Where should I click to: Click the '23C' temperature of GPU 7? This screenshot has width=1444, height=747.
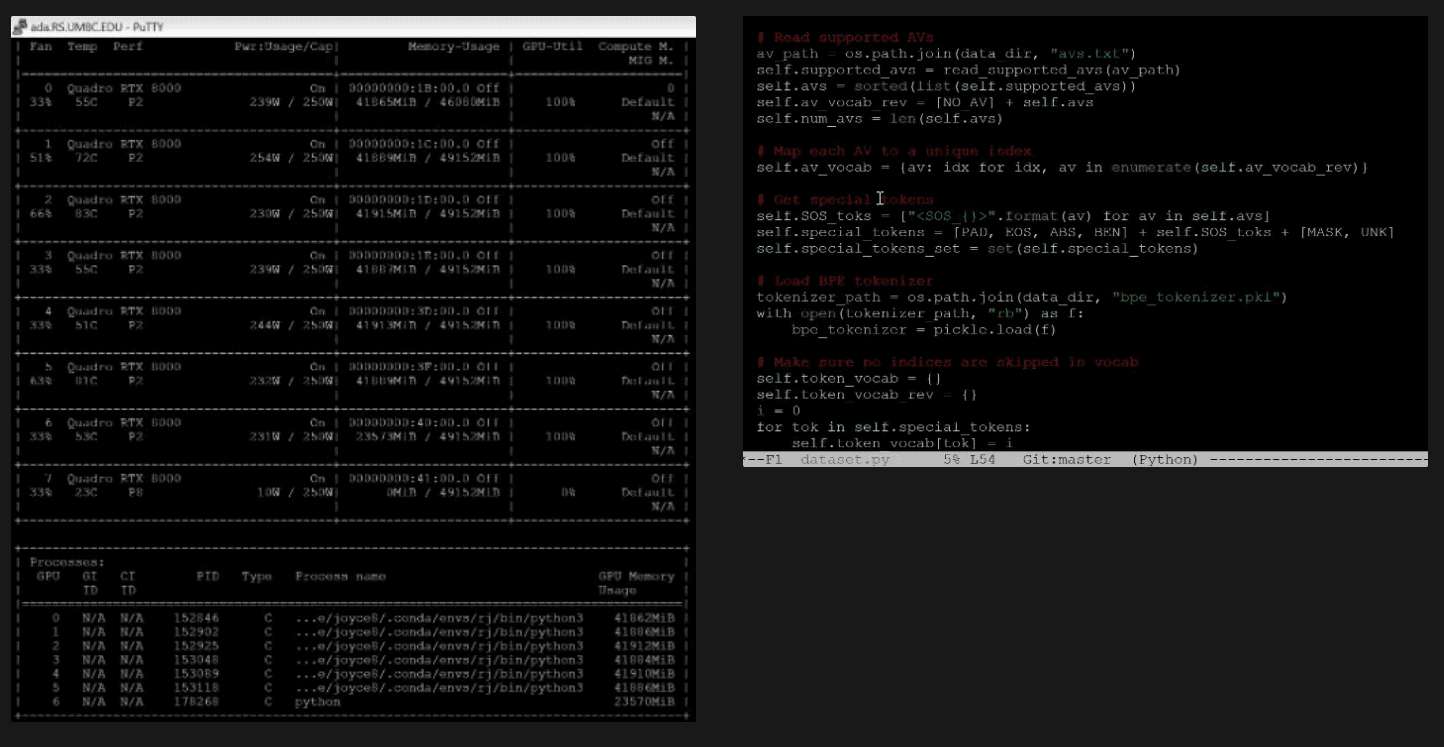click(86, 493)
